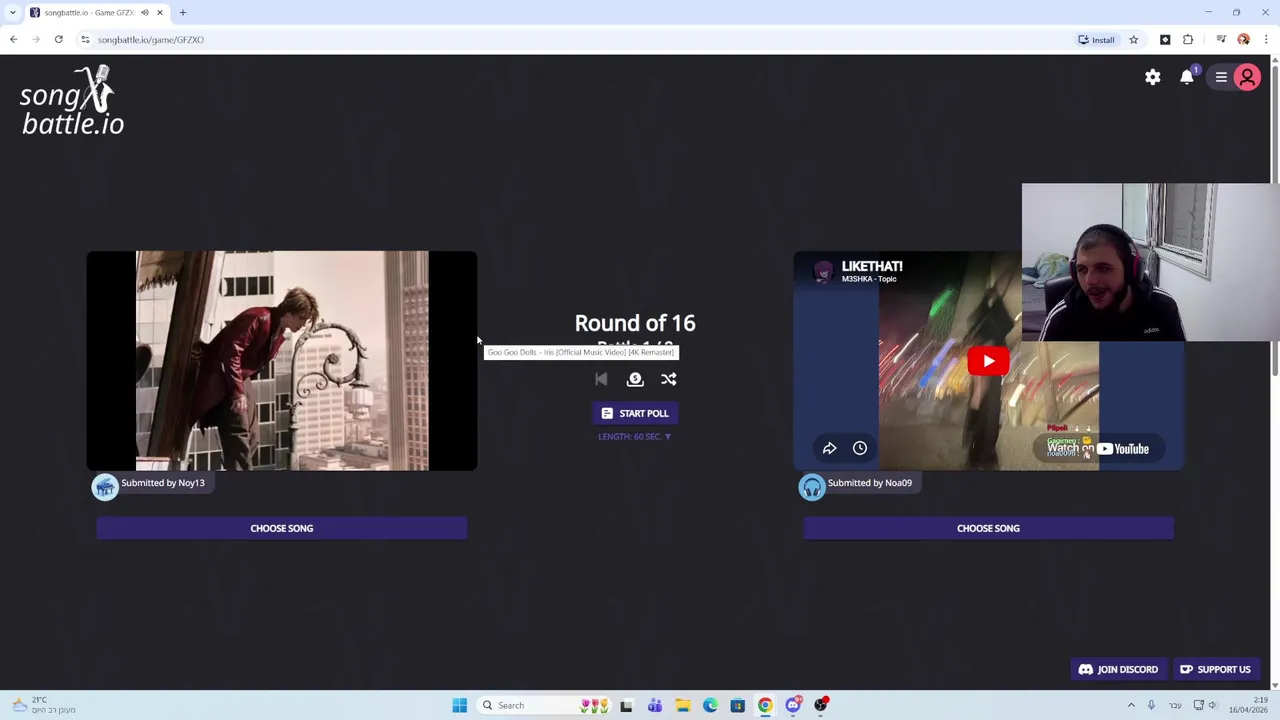The image size is (1280, 720).
Task: Open OBS Studio from the taskbar
Action: (x=821, y=705)
